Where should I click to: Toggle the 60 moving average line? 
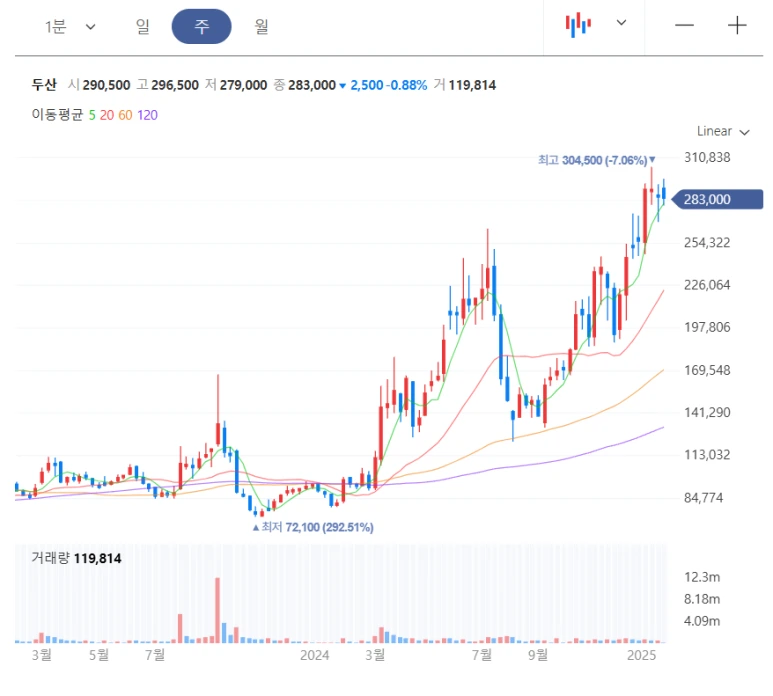(125, 115)
